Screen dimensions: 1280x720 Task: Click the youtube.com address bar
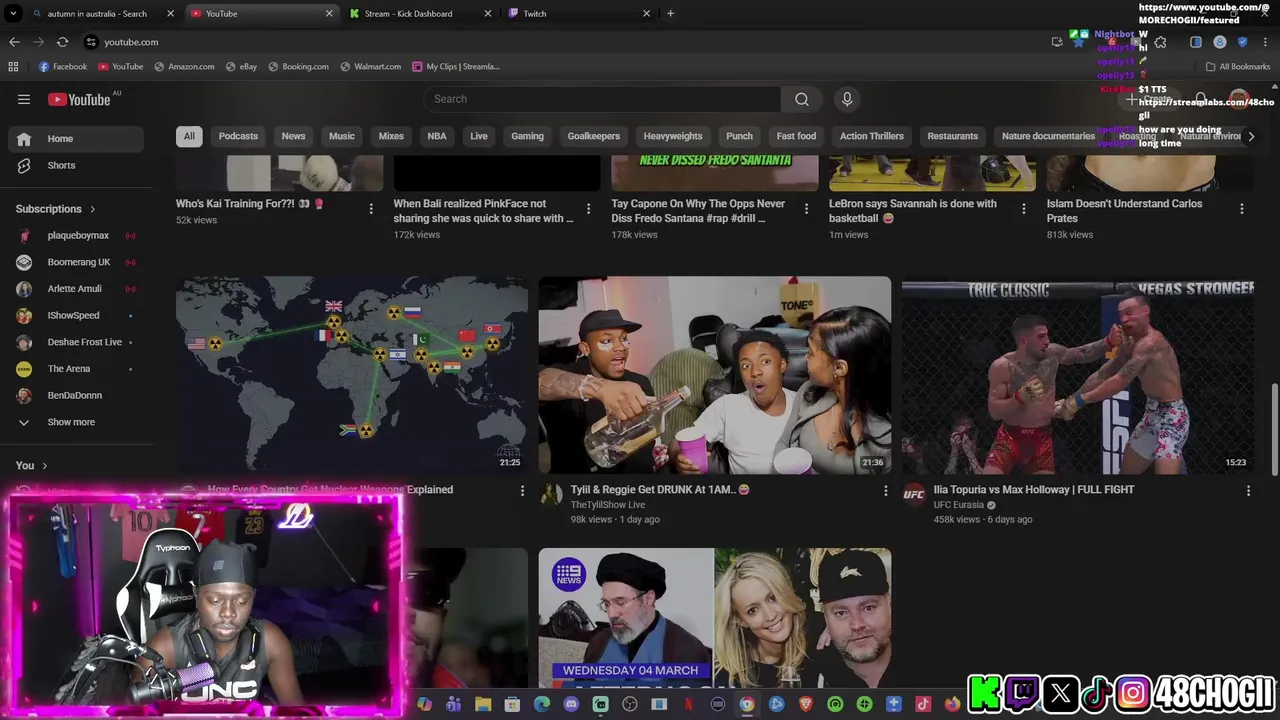(x=560, y=42)
